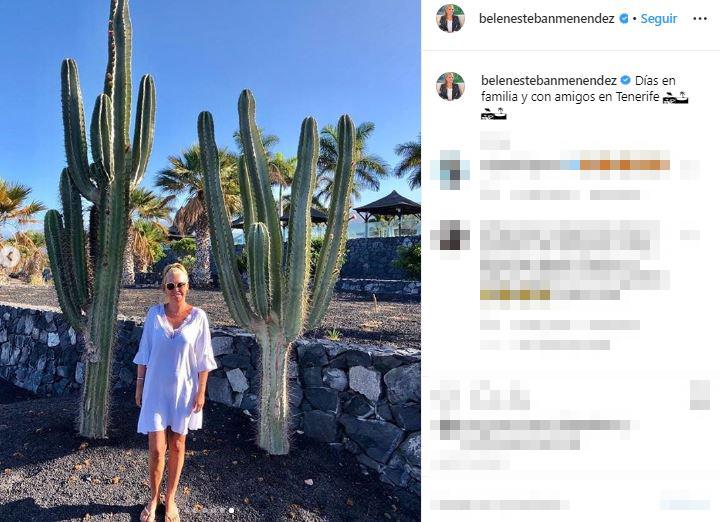Like the second comment with its heart
720x522 pixels.
pos(690,235)
